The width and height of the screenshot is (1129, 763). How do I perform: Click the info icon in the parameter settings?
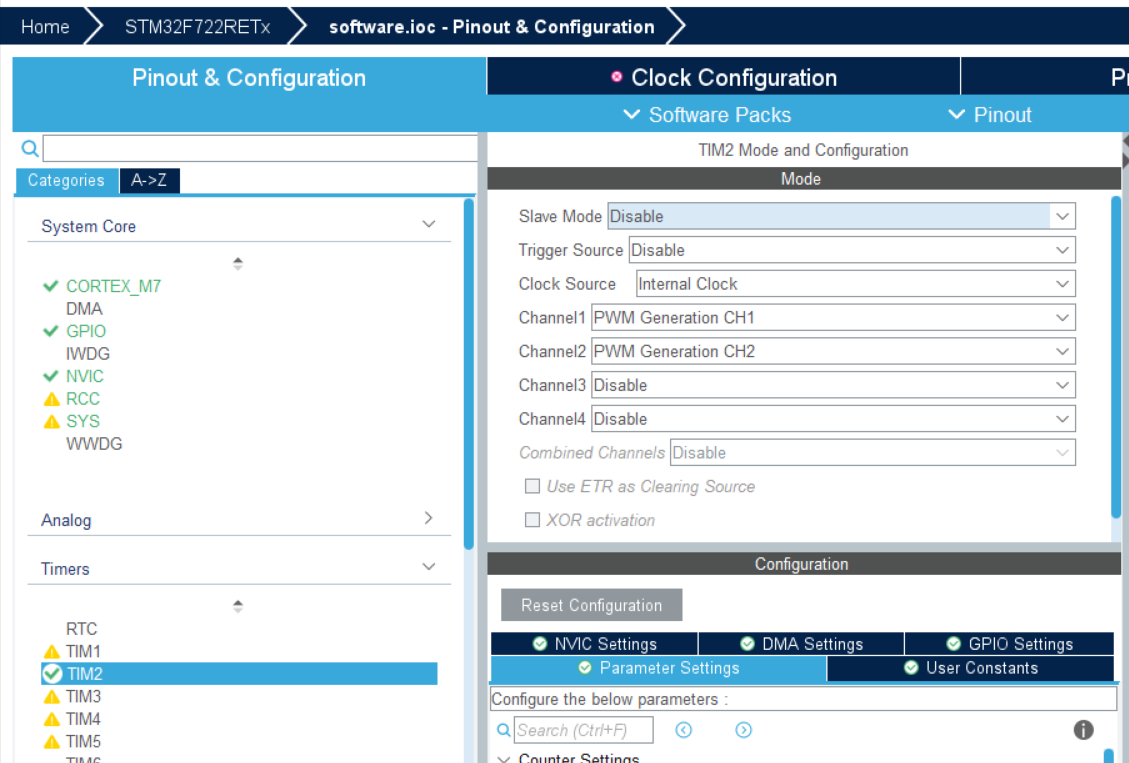point(1083,730)
